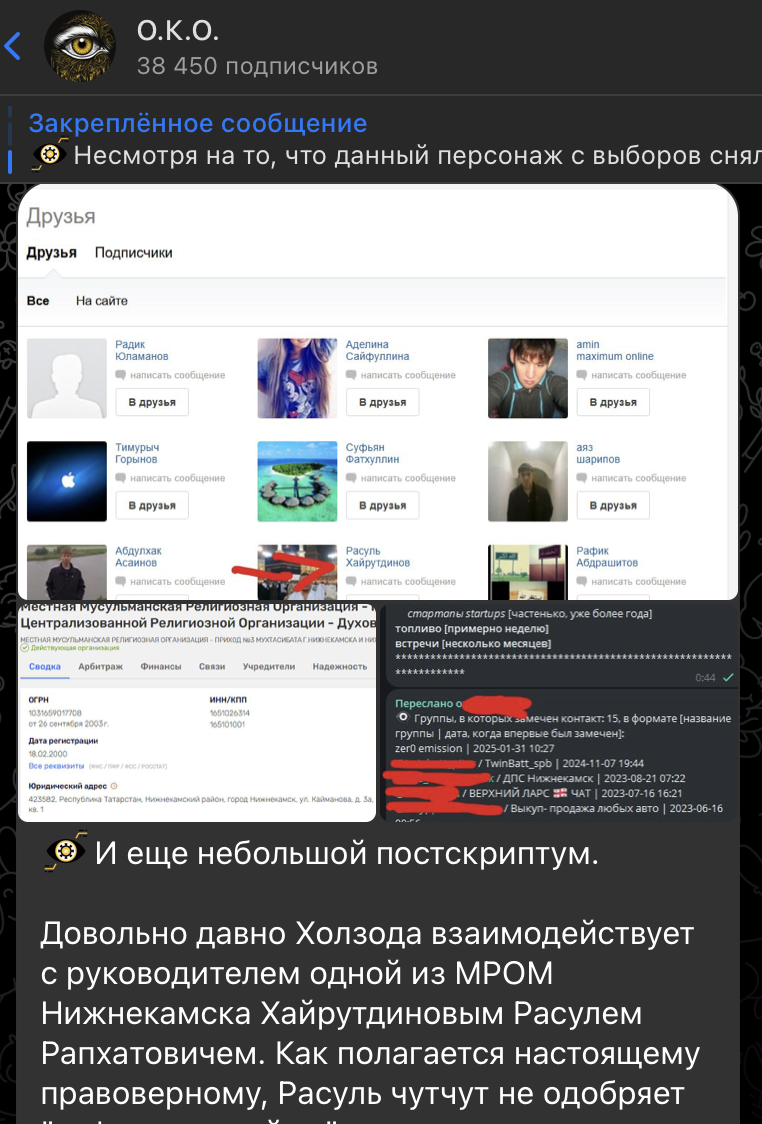Open the Расуль Хайрутдинов profile name
Screen dimensions: 762x1124
(378, 557)
